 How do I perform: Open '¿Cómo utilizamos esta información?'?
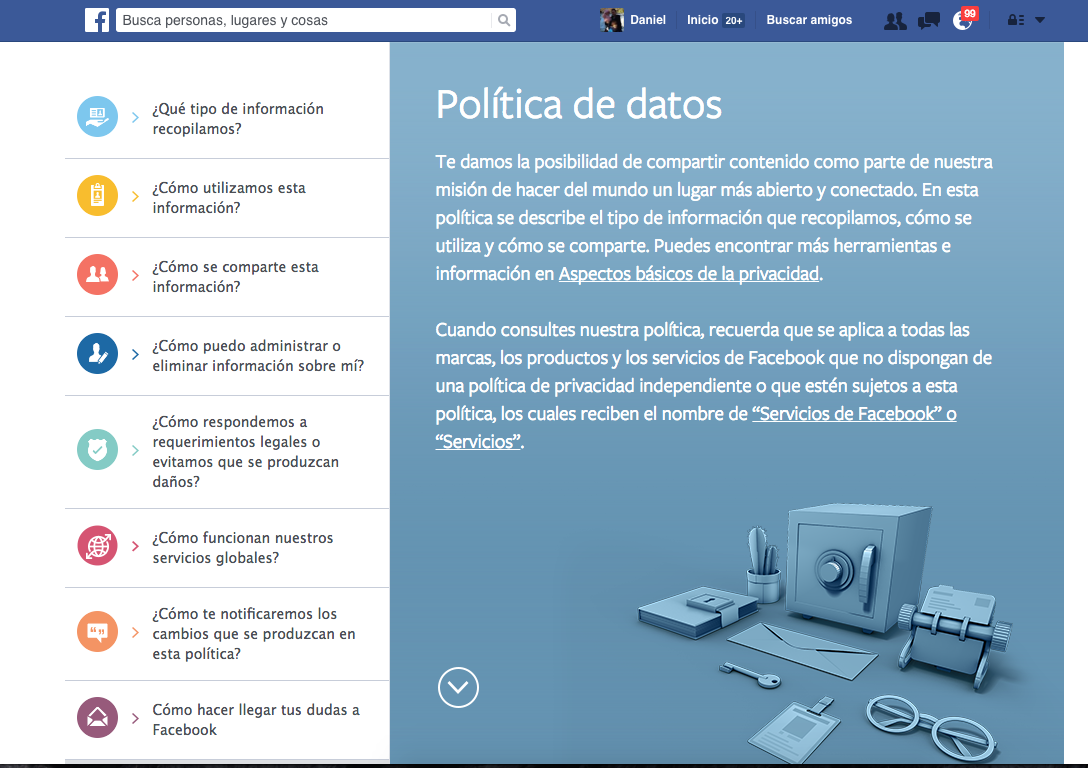click(229, 198)
